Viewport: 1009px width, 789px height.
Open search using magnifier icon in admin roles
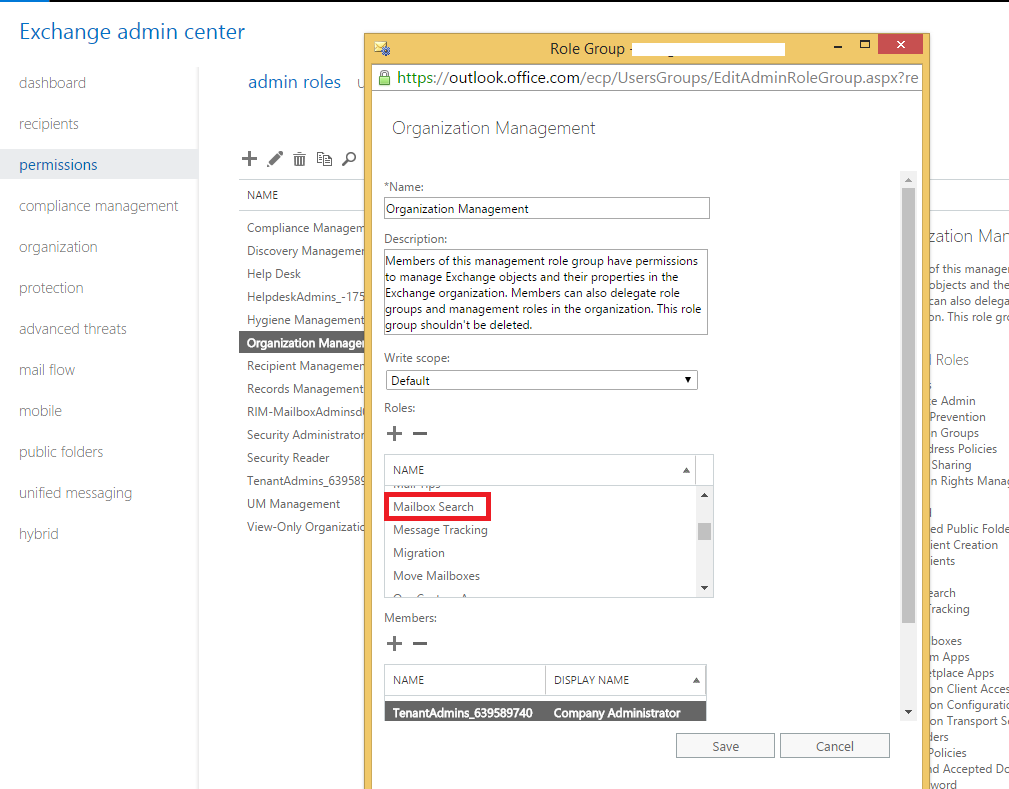[349, 158]
